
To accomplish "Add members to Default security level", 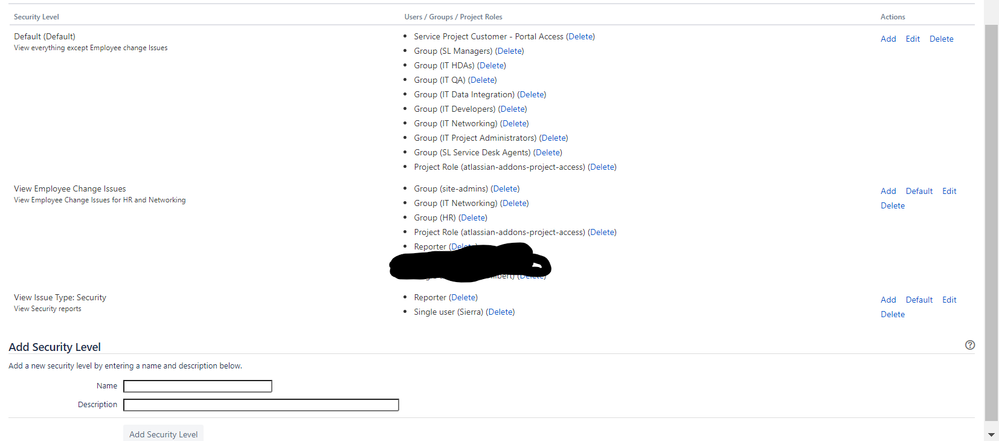I will click(x=888, y=39).
